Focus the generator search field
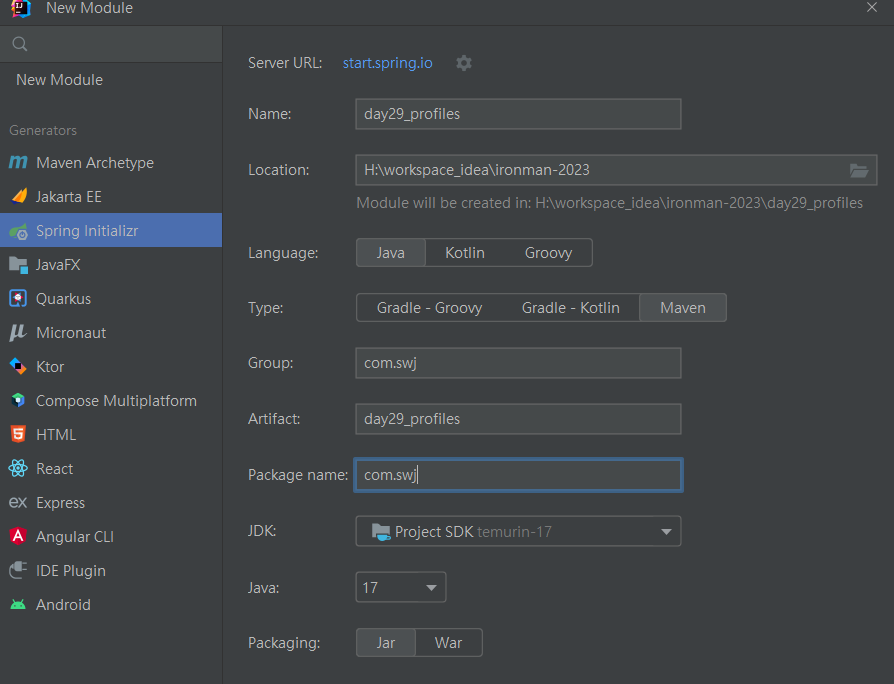This screenshot has width=894, height=684. click(111, 44)
